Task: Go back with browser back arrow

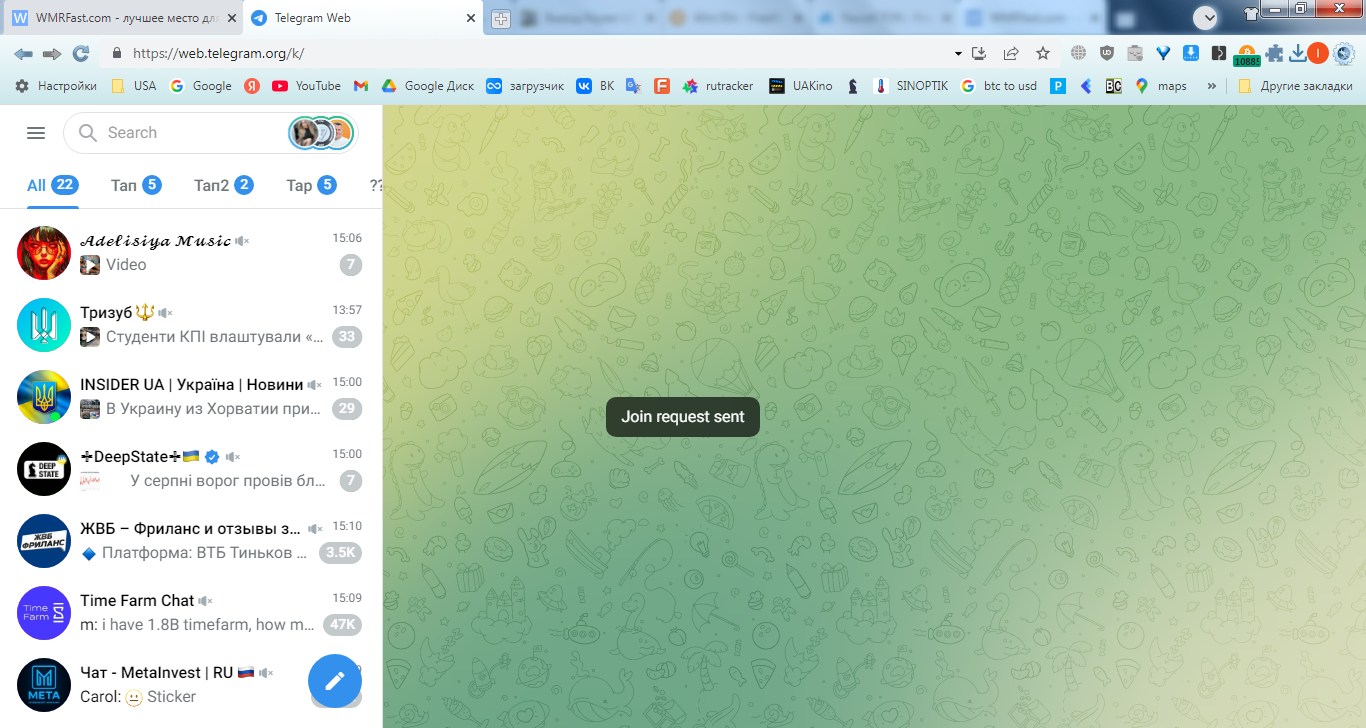Action: click(x=23, y=53)
